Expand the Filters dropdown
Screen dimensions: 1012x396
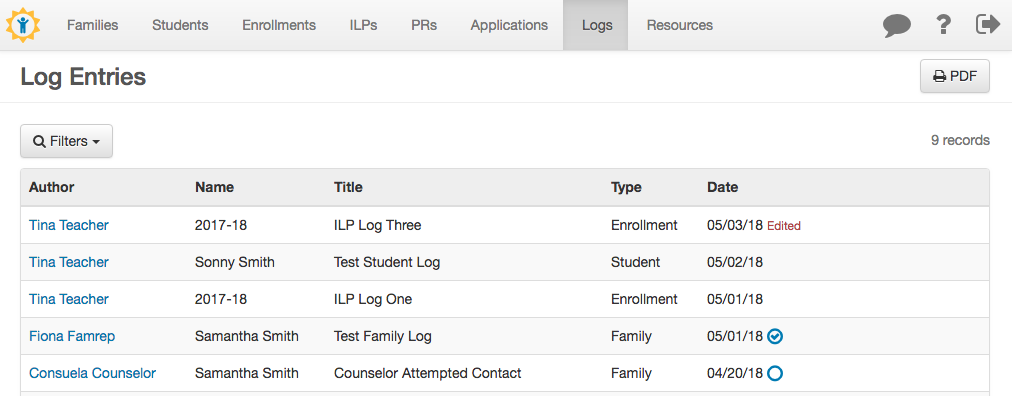pyautogui.click(x=66, y=141)
